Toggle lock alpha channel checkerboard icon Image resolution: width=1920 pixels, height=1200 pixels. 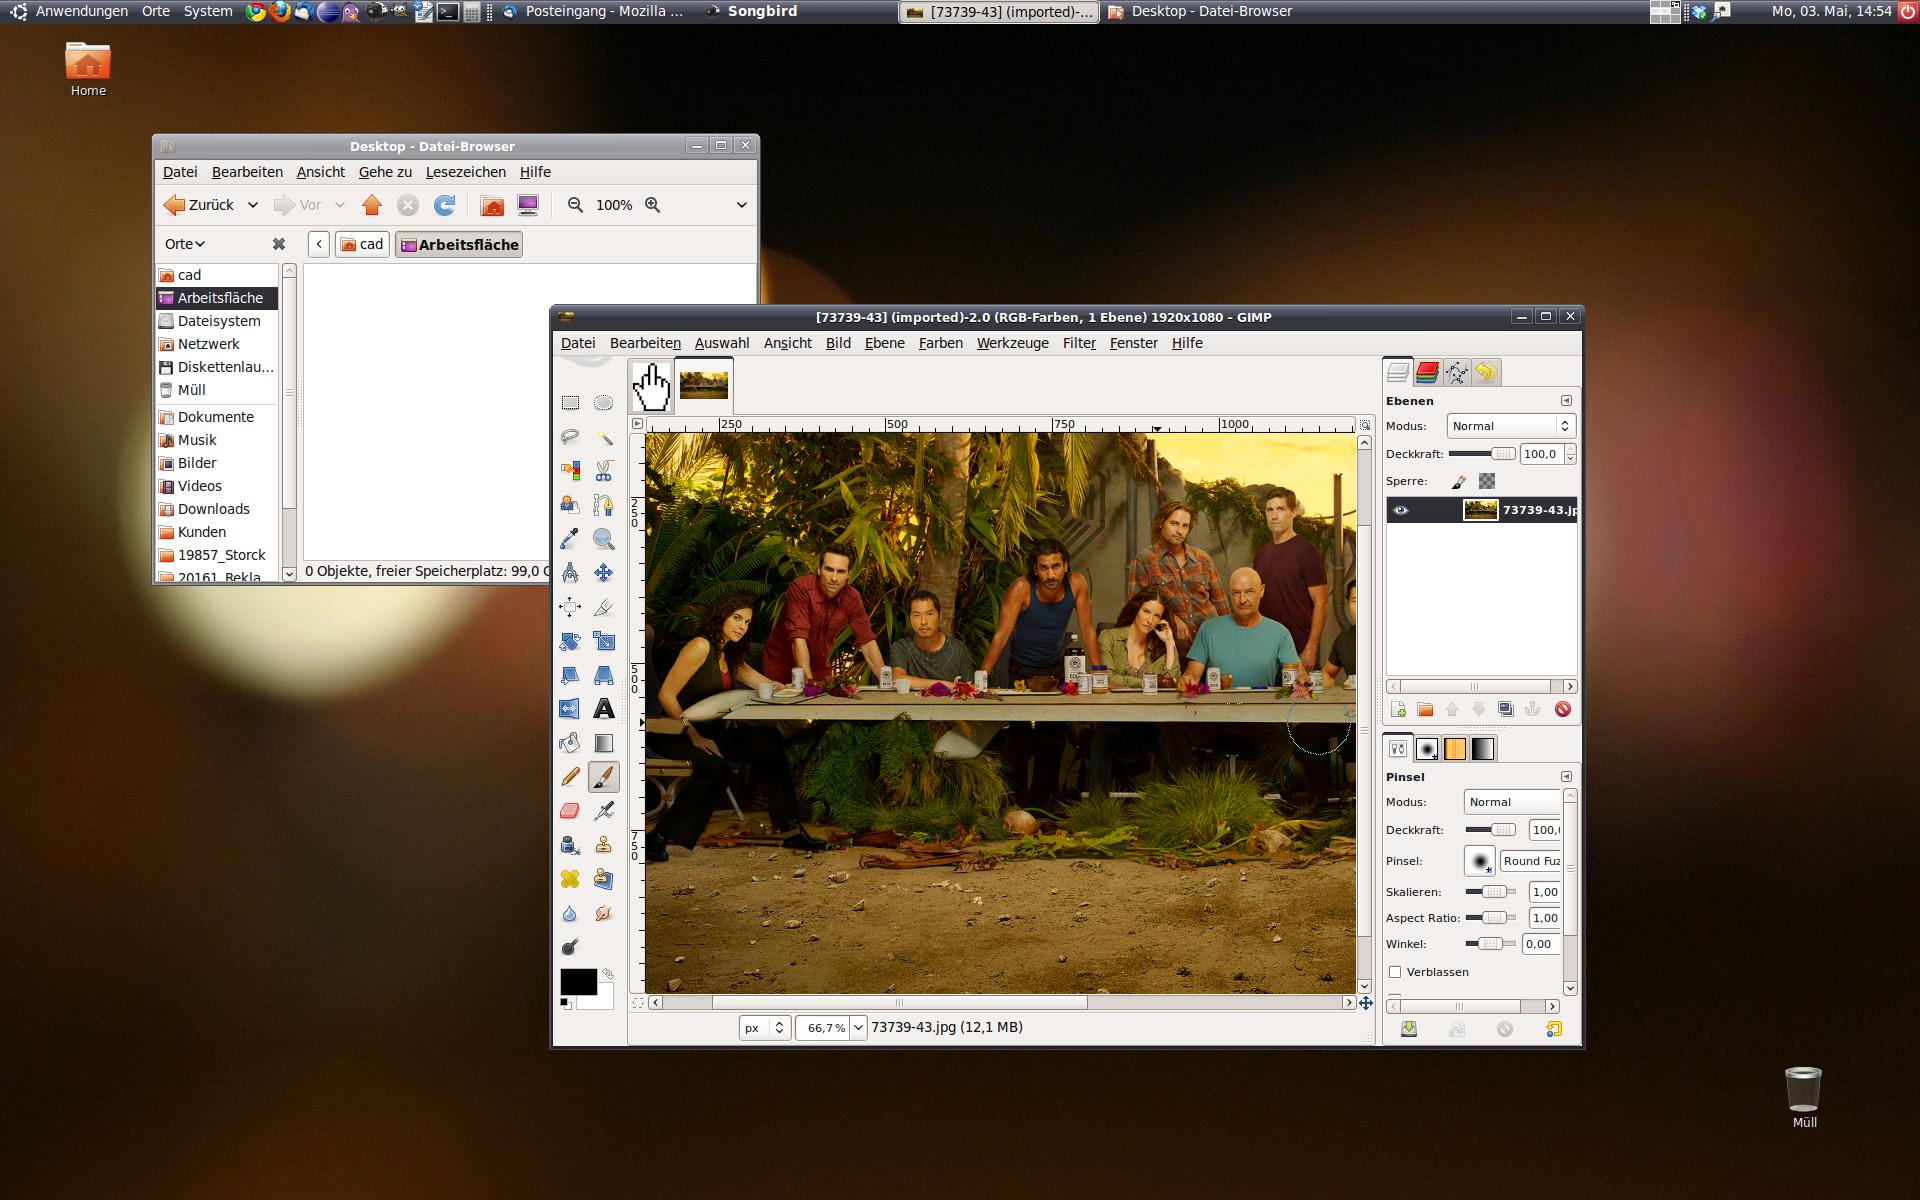point(1487,481)
